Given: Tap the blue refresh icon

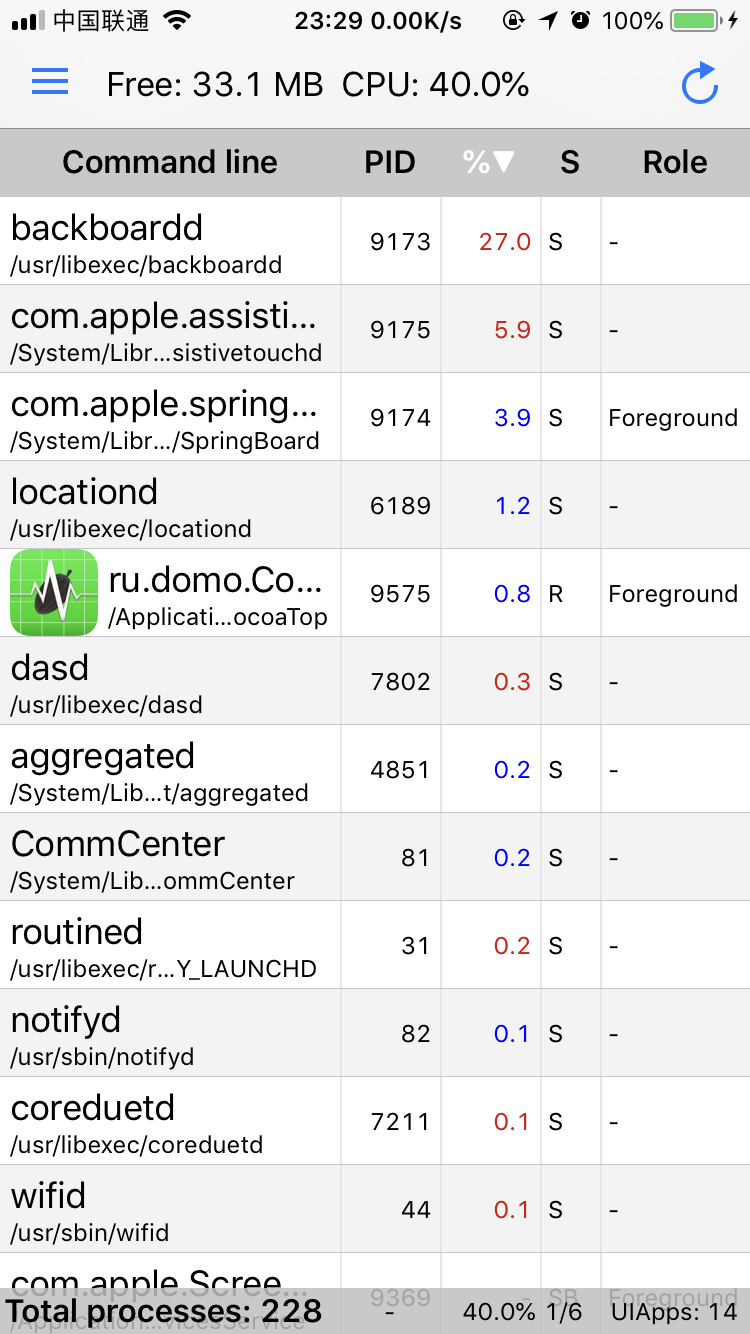Looking at the screenshot, I should tap(700, 84).
